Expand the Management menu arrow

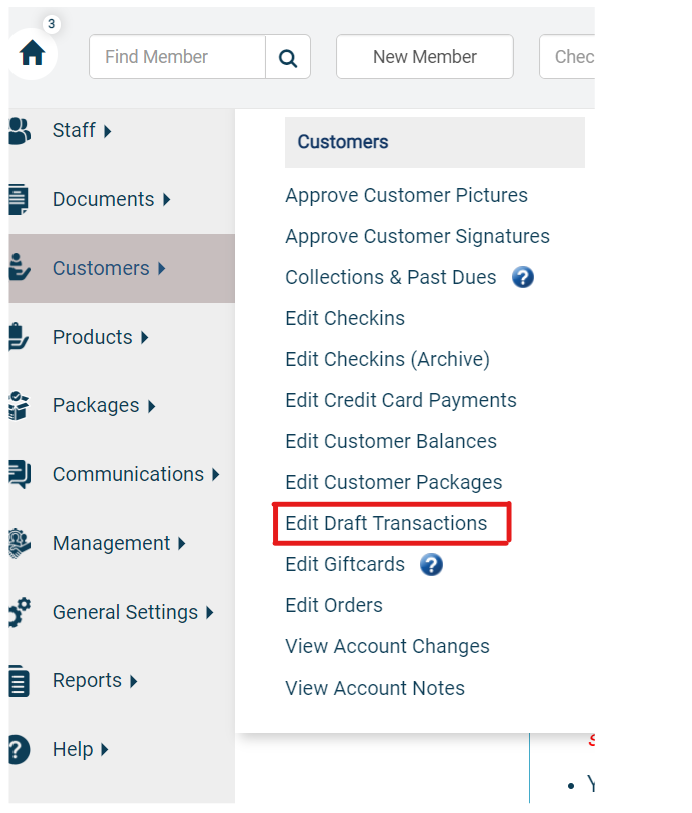(181, 544)
